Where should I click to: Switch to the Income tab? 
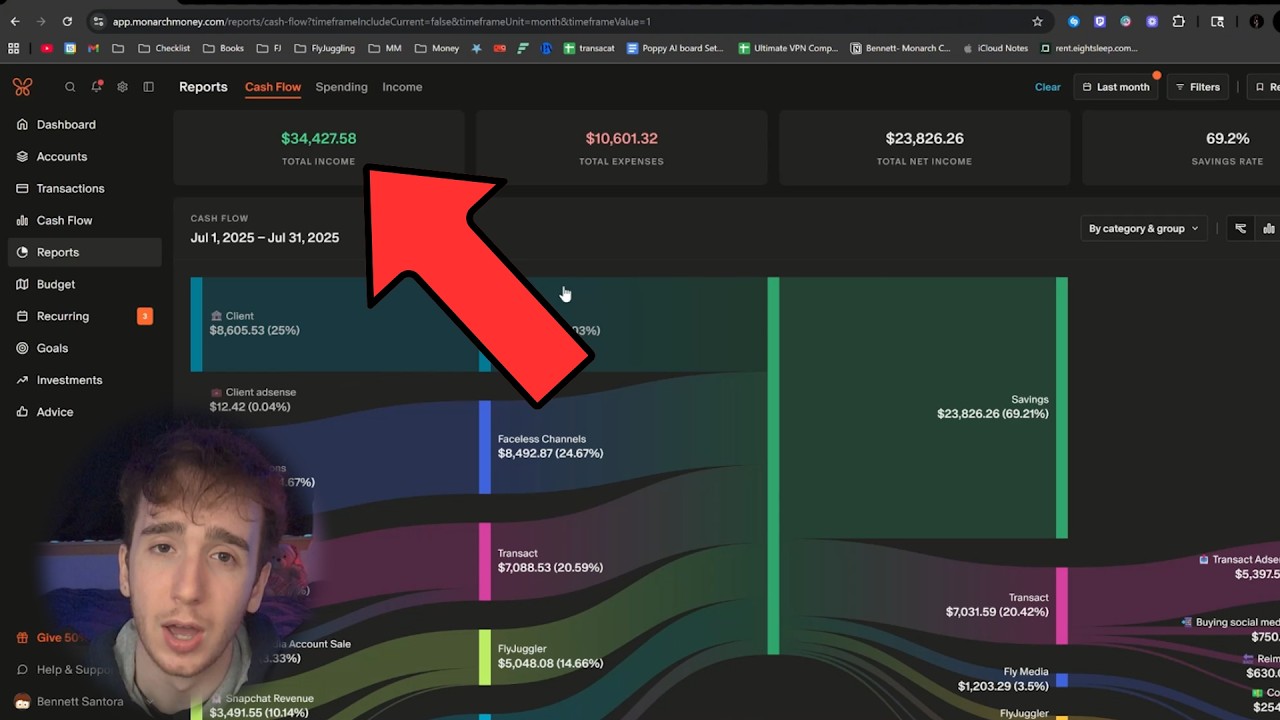click(x=402, y=87)
